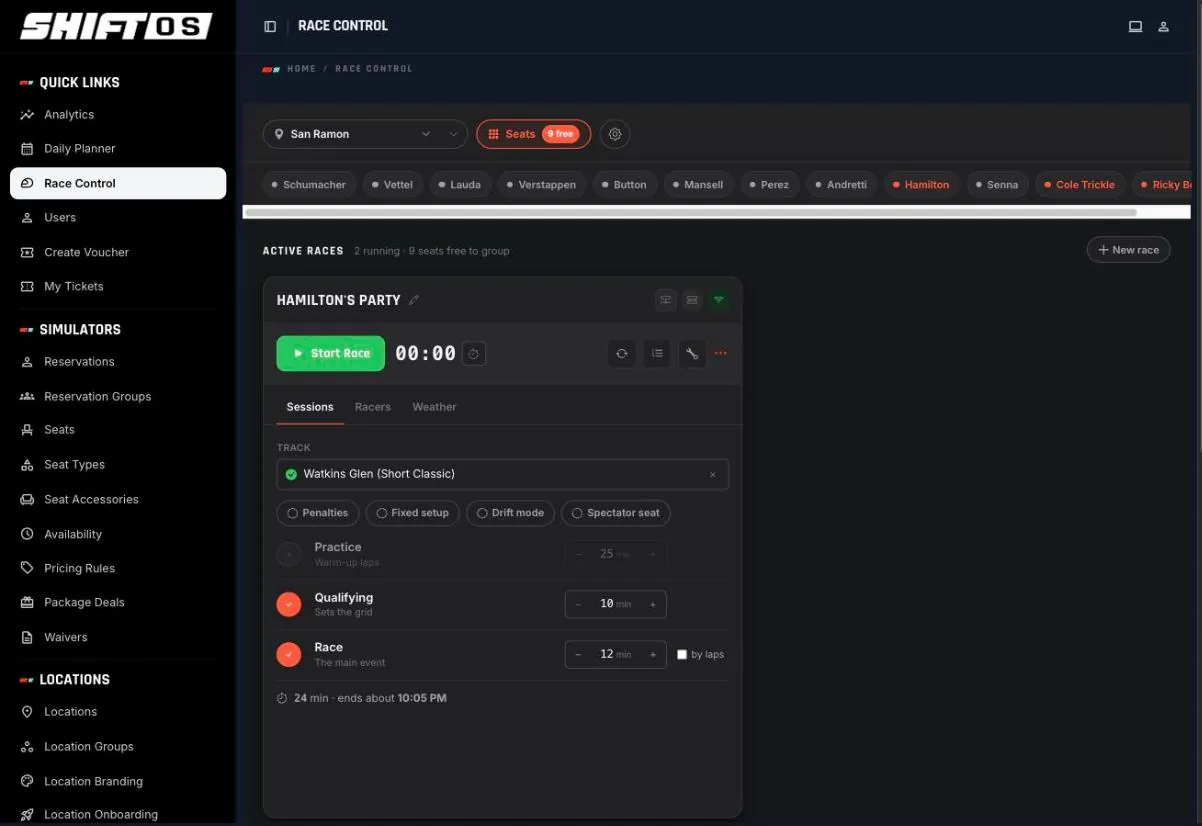Image resolution: width=1202 pixels, height=826 pixels.
Task: Switch to the Weather tab
Action: coord(434,407)
